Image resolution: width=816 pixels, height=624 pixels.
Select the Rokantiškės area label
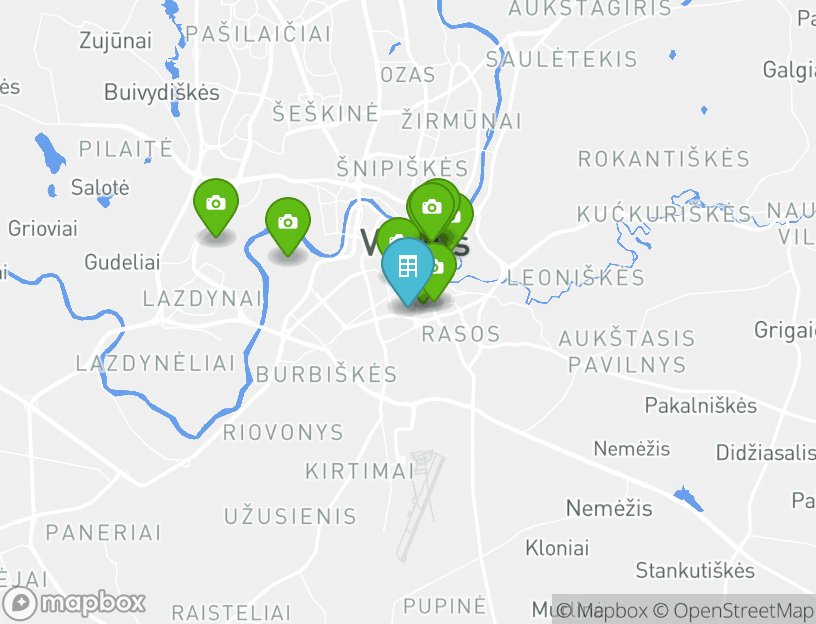coord(664,159)
